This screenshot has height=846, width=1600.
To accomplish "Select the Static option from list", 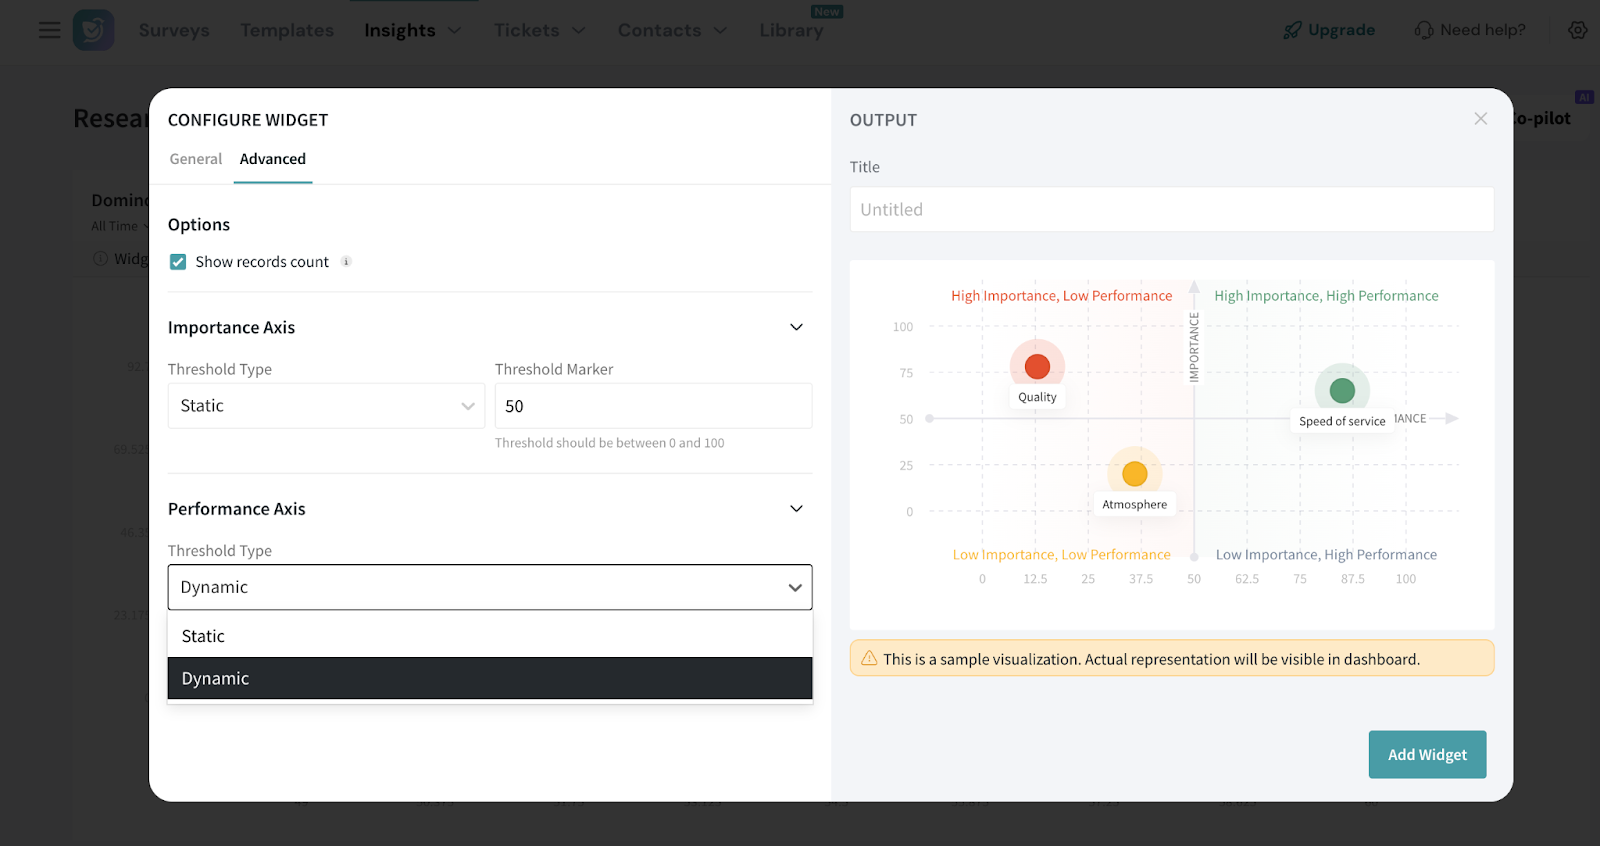I will tap(490, 636).
